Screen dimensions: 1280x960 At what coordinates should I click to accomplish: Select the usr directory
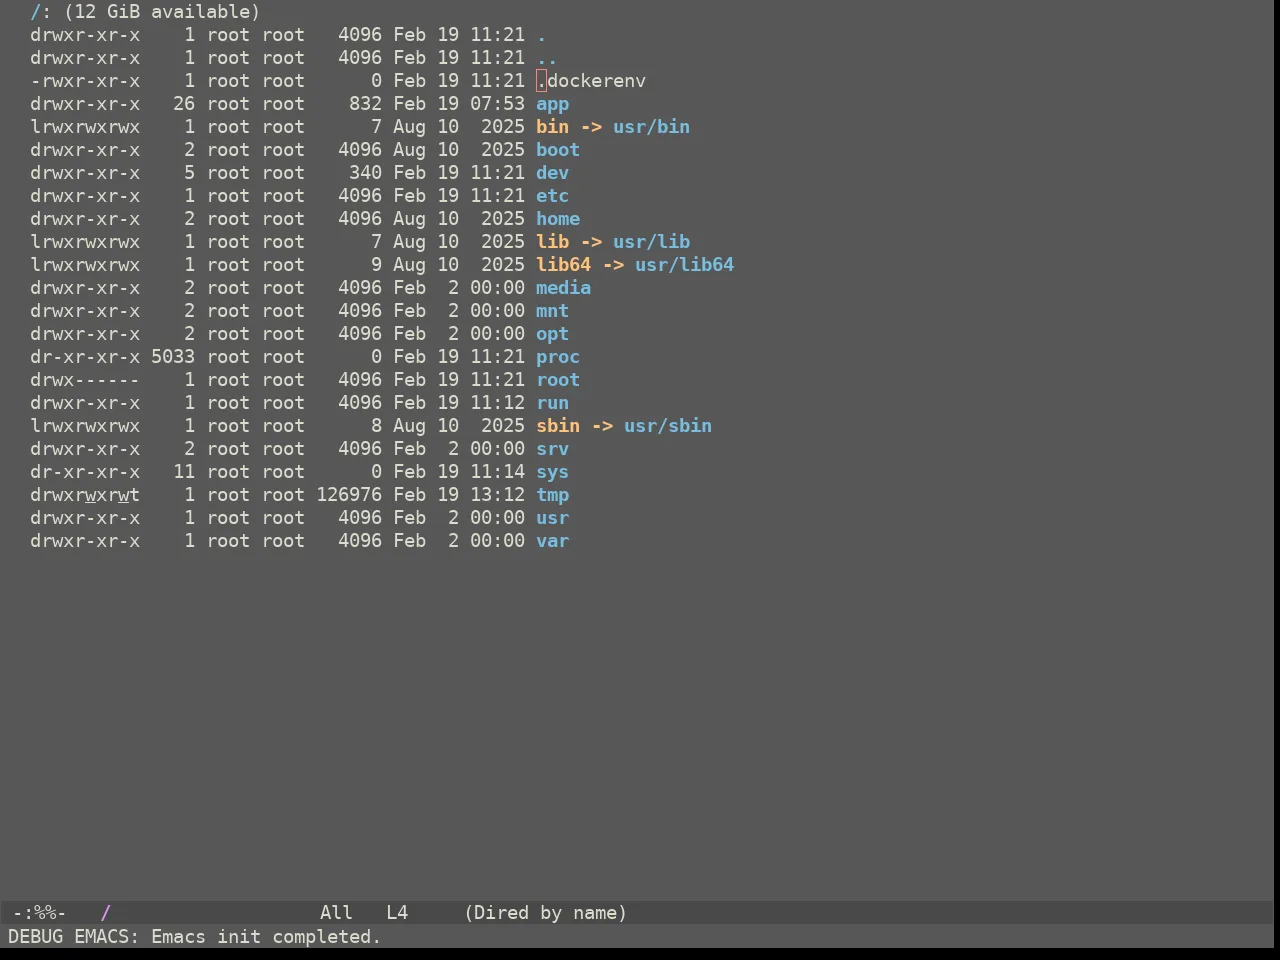click(x=552, y=518)
